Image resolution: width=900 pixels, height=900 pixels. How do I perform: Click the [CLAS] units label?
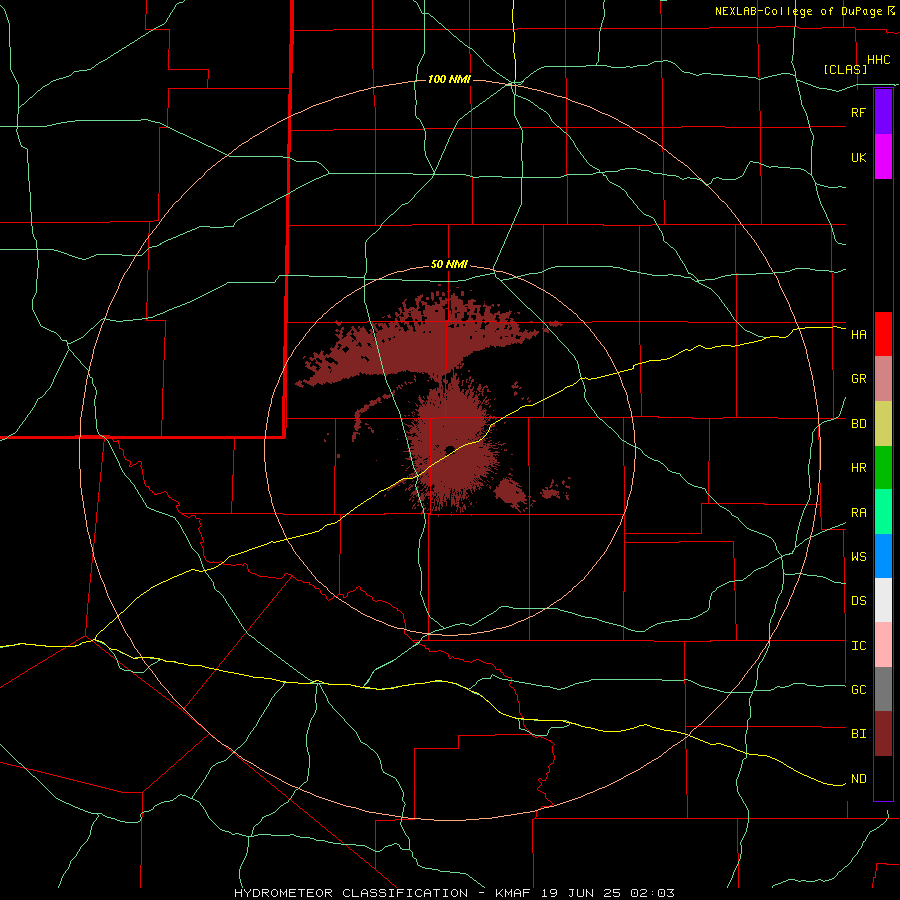pos(845,69)
